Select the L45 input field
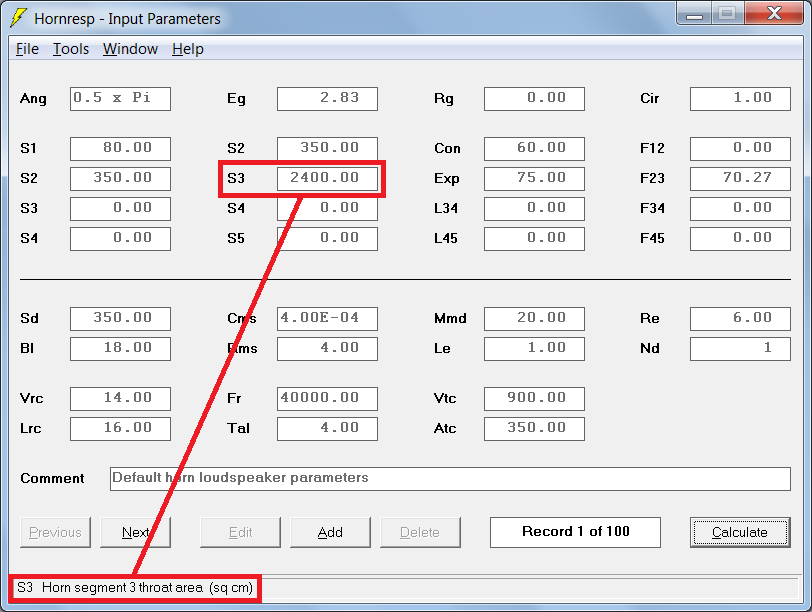 [534, 239]
